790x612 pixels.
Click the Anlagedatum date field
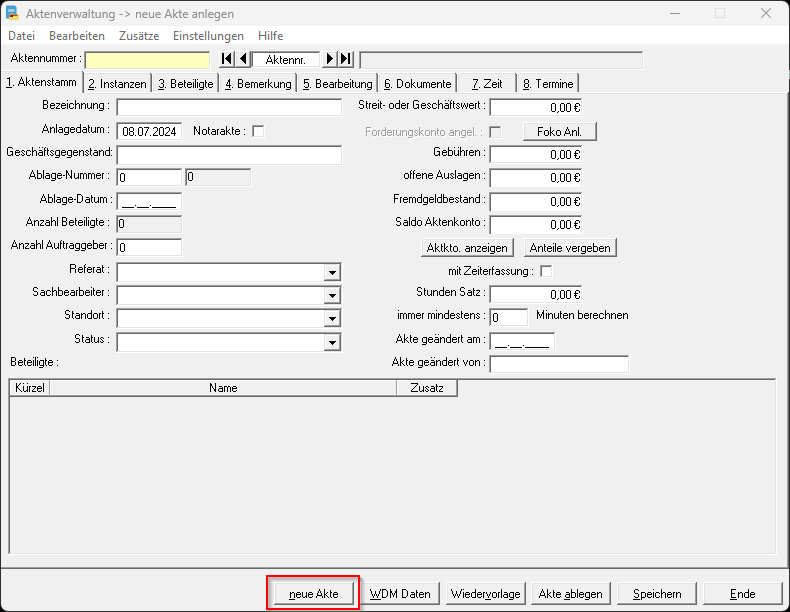[x=149, y=131]
